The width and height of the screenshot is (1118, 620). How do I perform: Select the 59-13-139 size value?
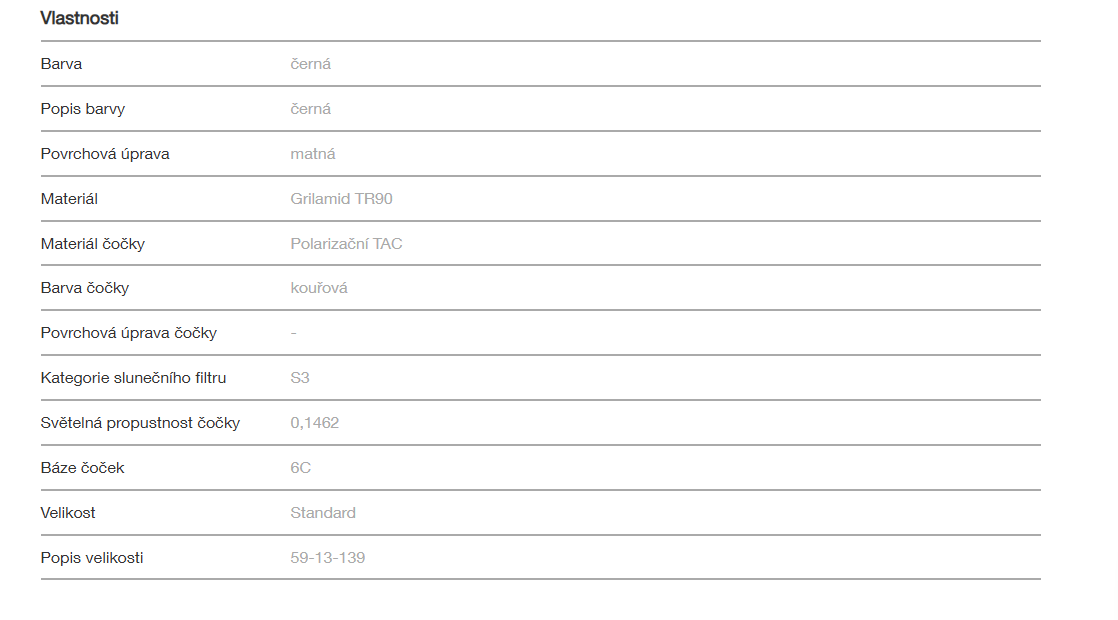tap(328, 558)
